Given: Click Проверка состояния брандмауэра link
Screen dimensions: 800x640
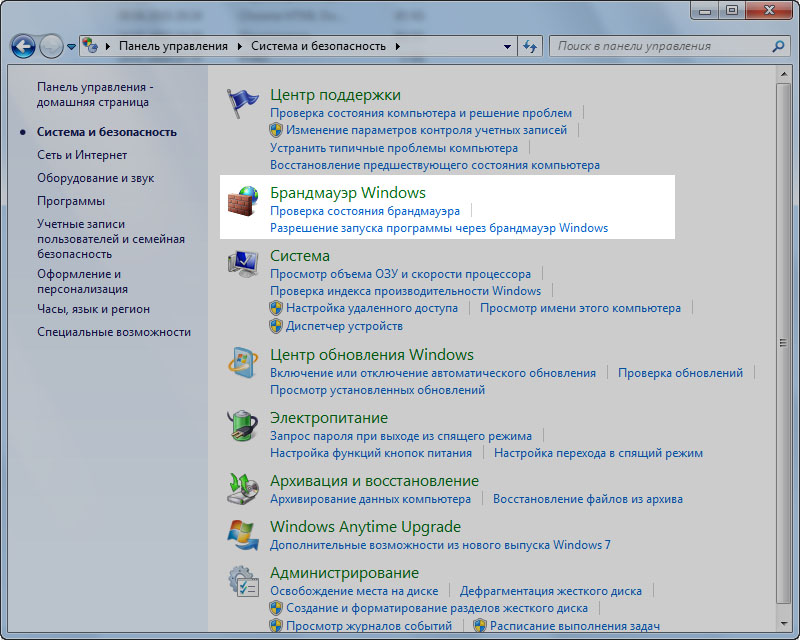Looking at the screenshot, I should tap(365, 211).
